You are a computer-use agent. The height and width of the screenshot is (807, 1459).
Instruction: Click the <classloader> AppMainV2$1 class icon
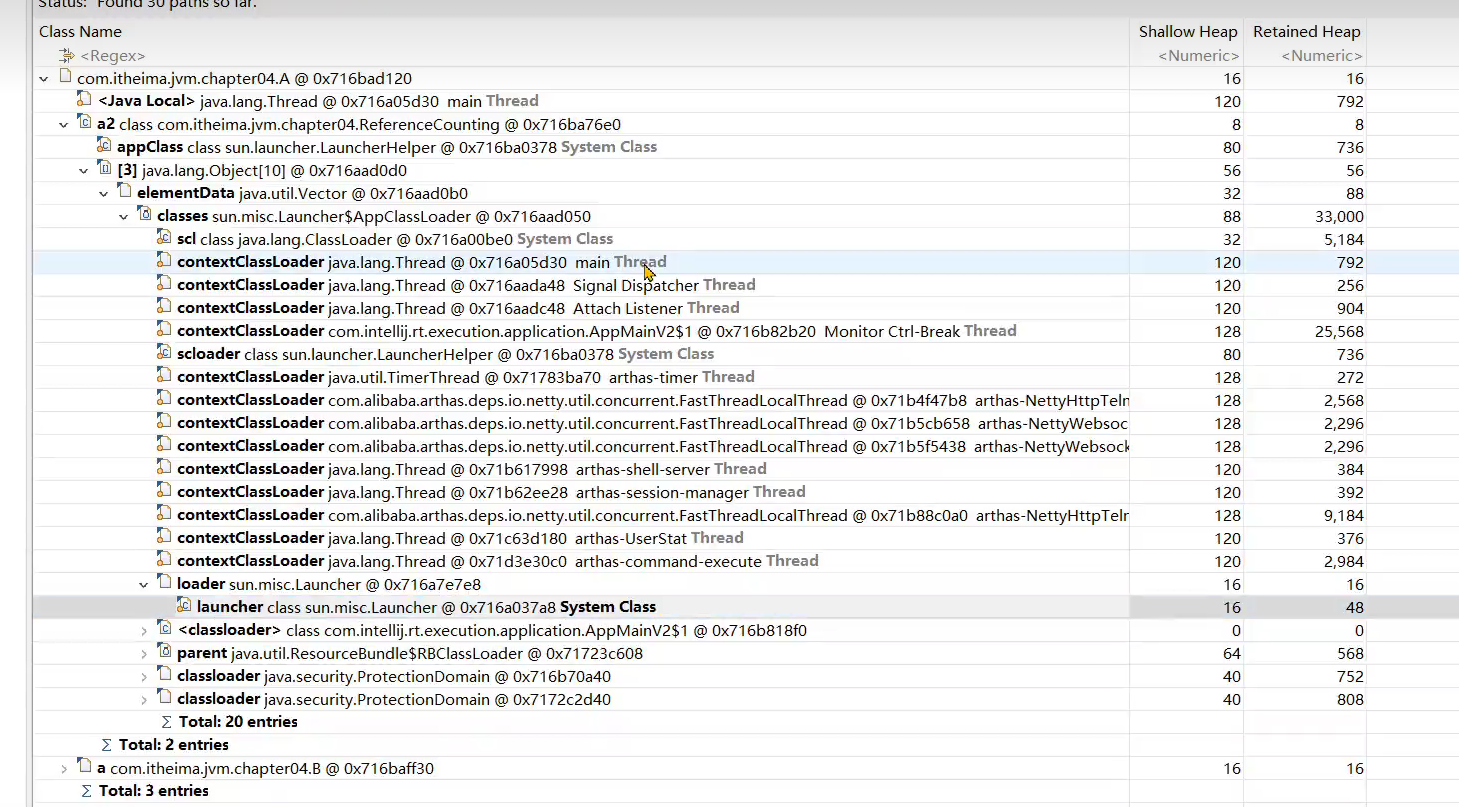tap(165, 629)
